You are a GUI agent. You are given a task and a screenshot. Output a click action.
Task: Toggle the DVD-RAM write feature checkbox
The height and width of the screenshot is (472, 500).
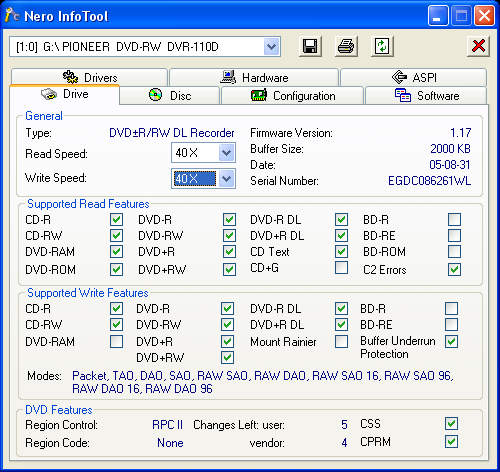tap(116, 341)
